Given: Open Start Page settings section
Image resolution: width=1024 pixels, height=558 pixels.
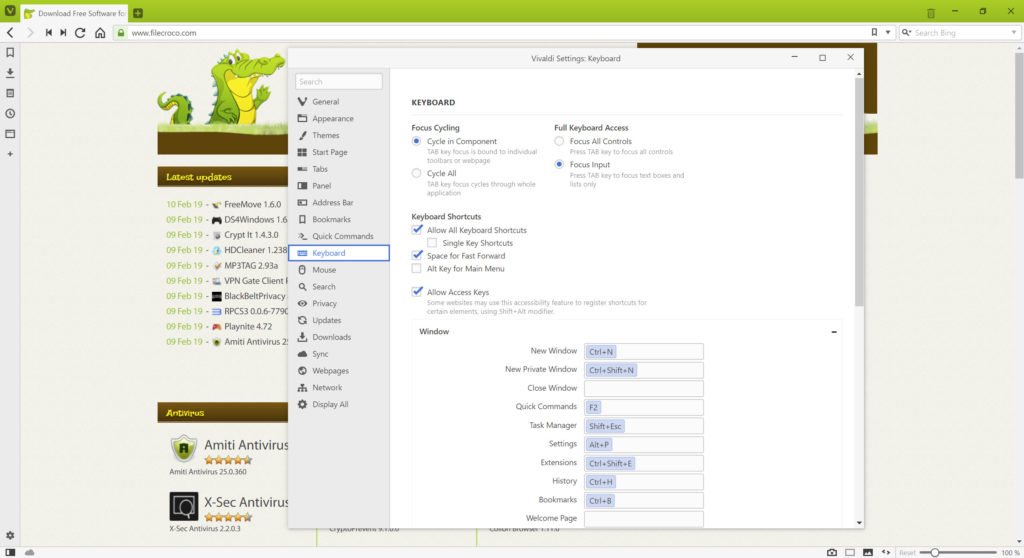Looking at the screenshot, I should pyautogui.click(x=339, y=152).
